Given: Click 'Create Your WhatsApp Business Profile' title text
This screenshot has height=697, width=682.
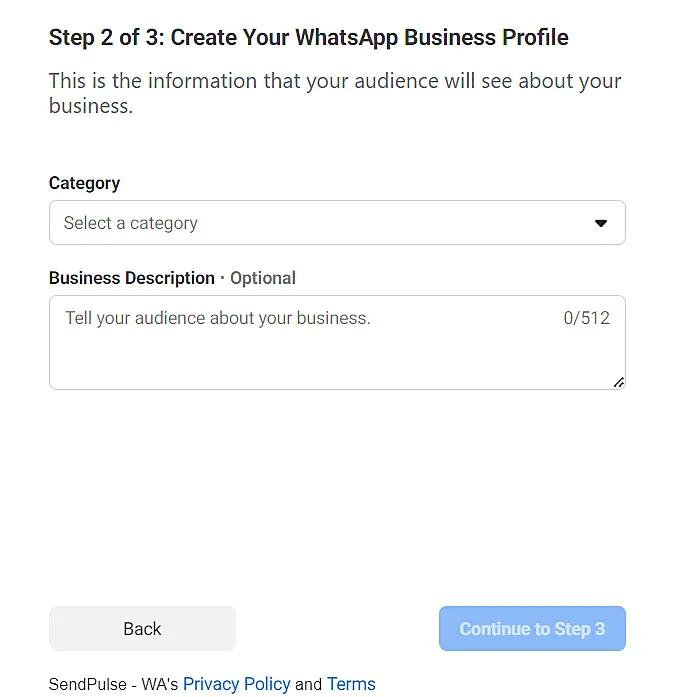Looking at the screenshot, I should tap(370, 38).
